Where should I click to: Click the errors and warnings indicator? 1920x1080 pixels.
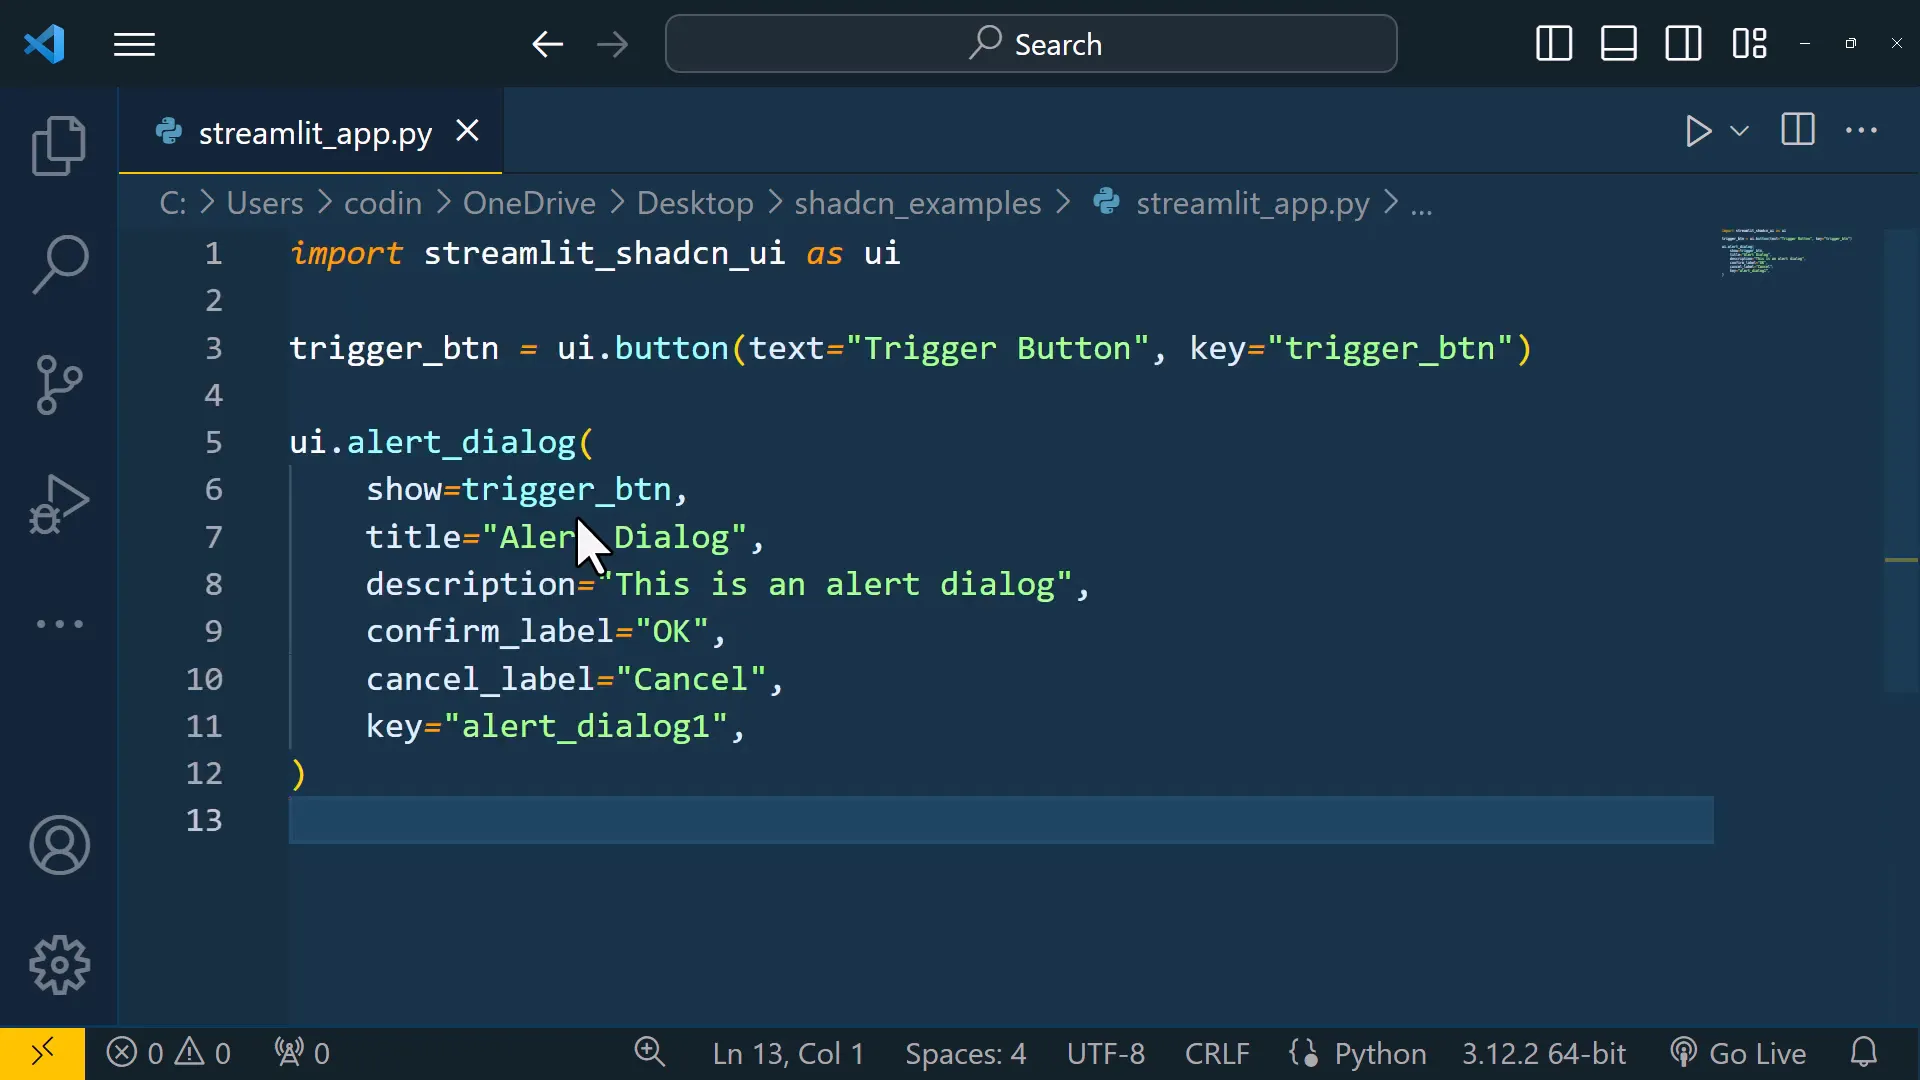coord(167,1052)
